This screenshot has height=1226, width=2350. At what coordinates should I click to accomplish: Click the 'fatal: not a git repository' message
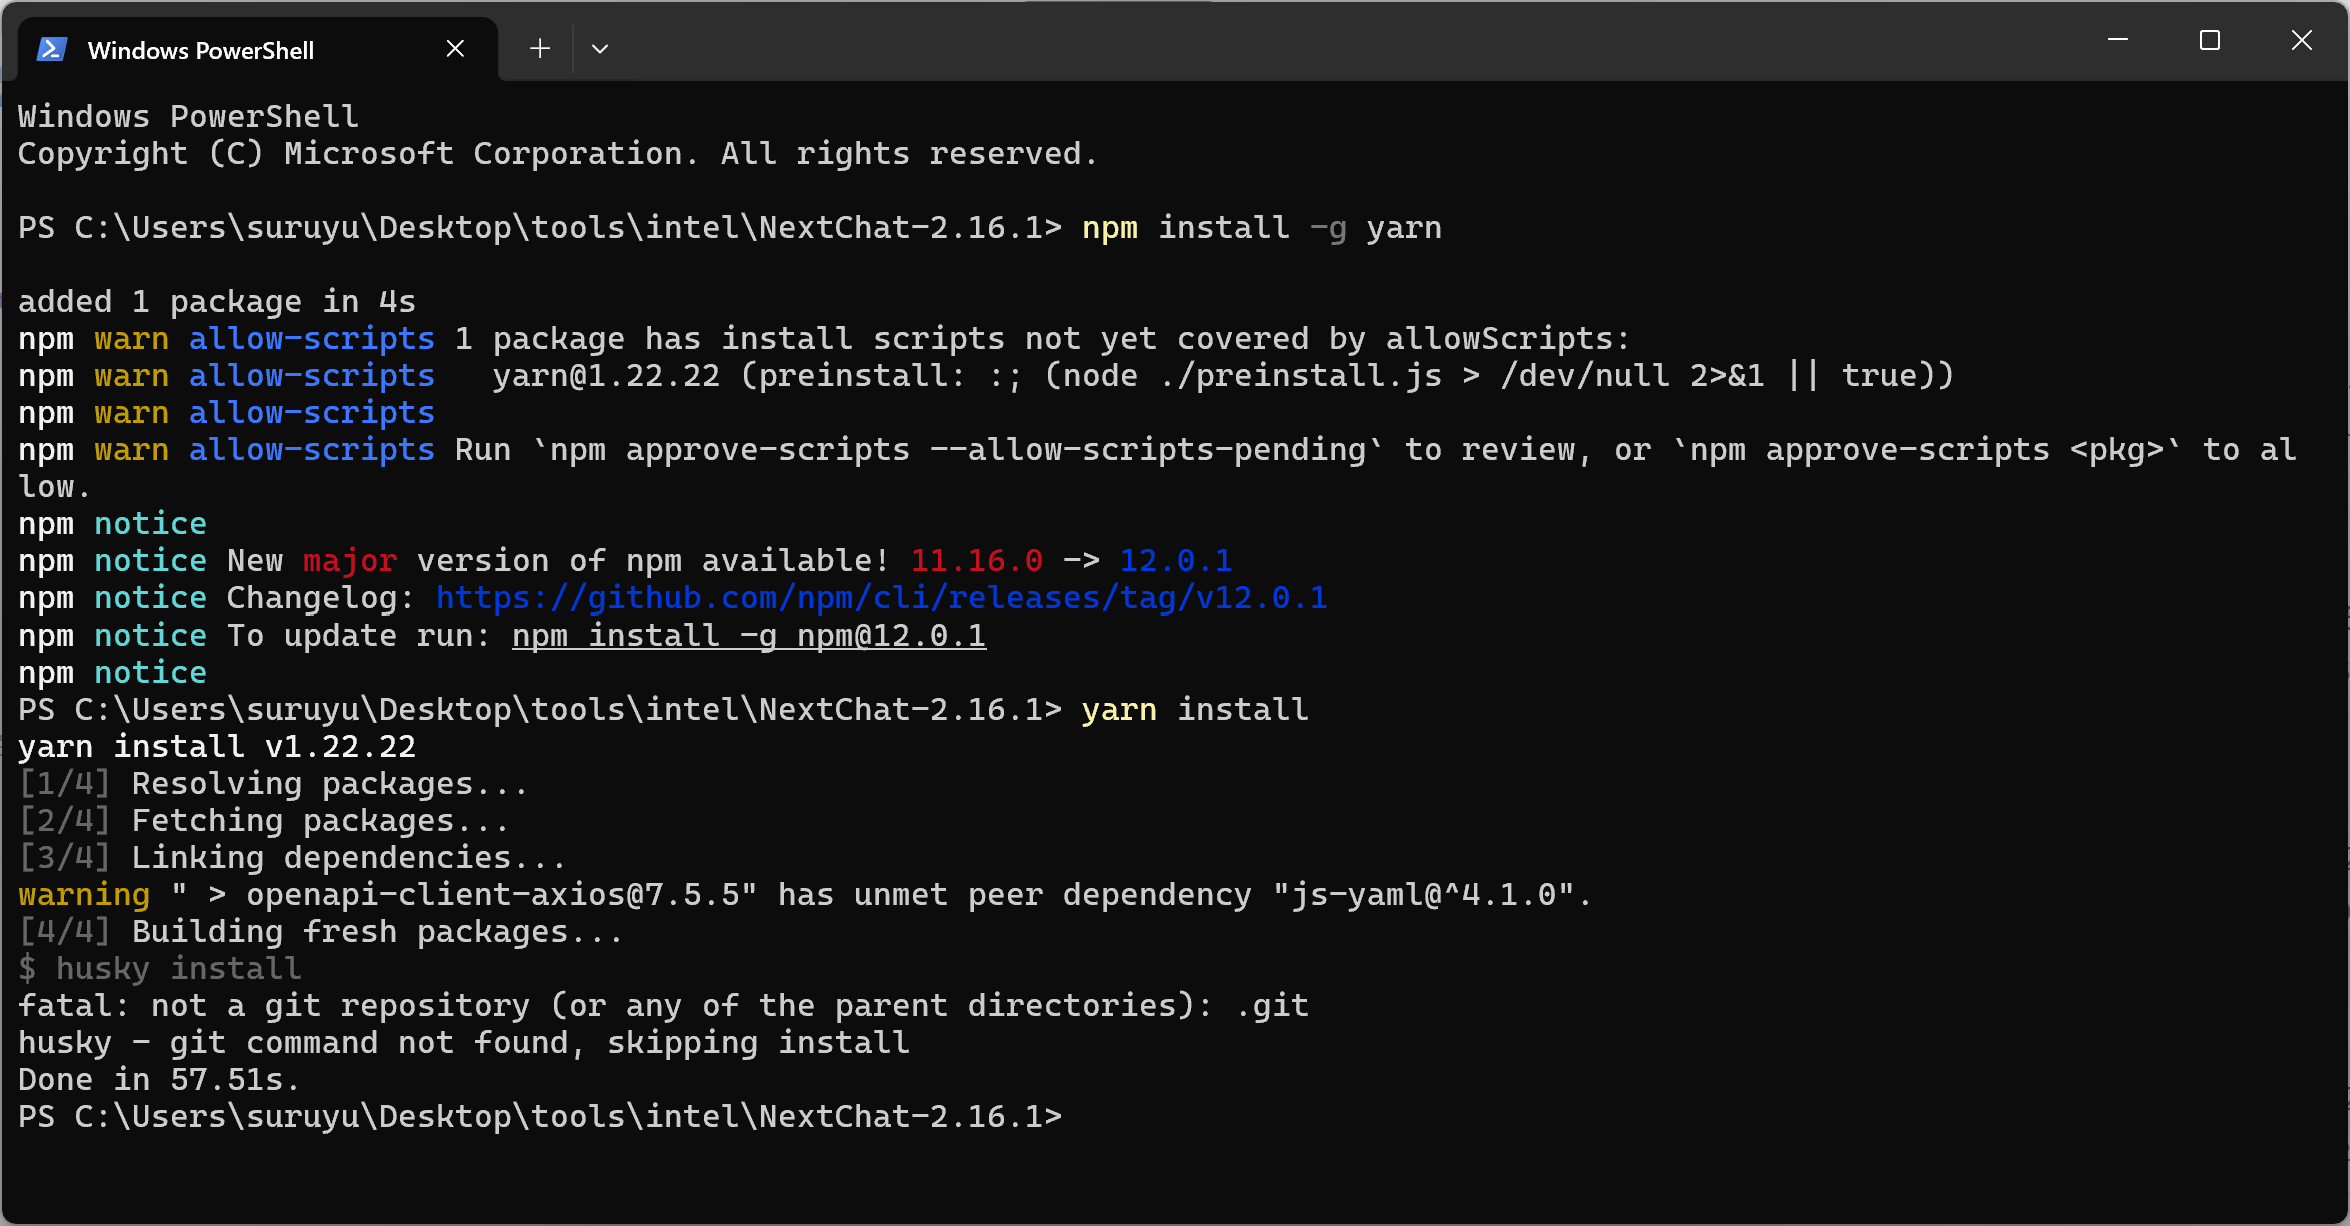tap(663, 1006)
